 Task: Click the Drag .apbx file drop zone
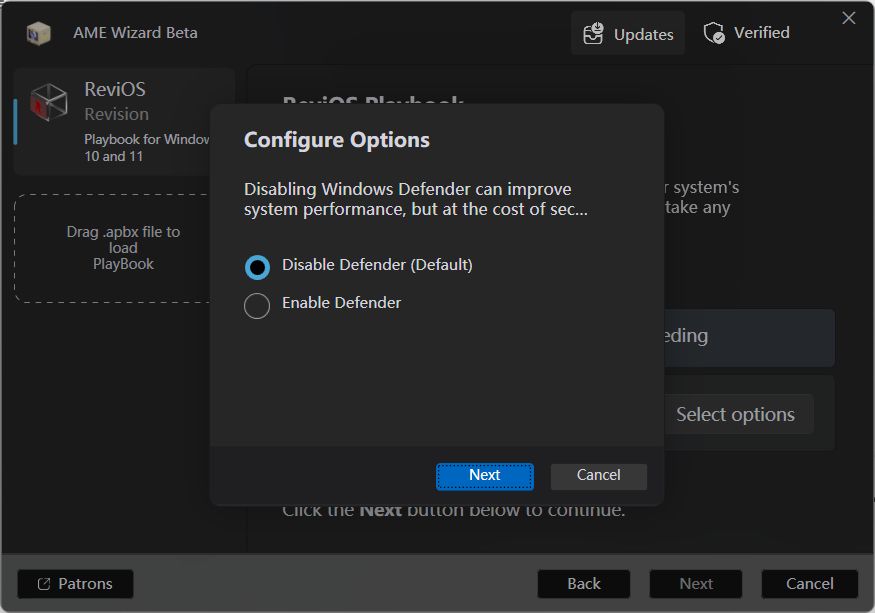[123, 248]
